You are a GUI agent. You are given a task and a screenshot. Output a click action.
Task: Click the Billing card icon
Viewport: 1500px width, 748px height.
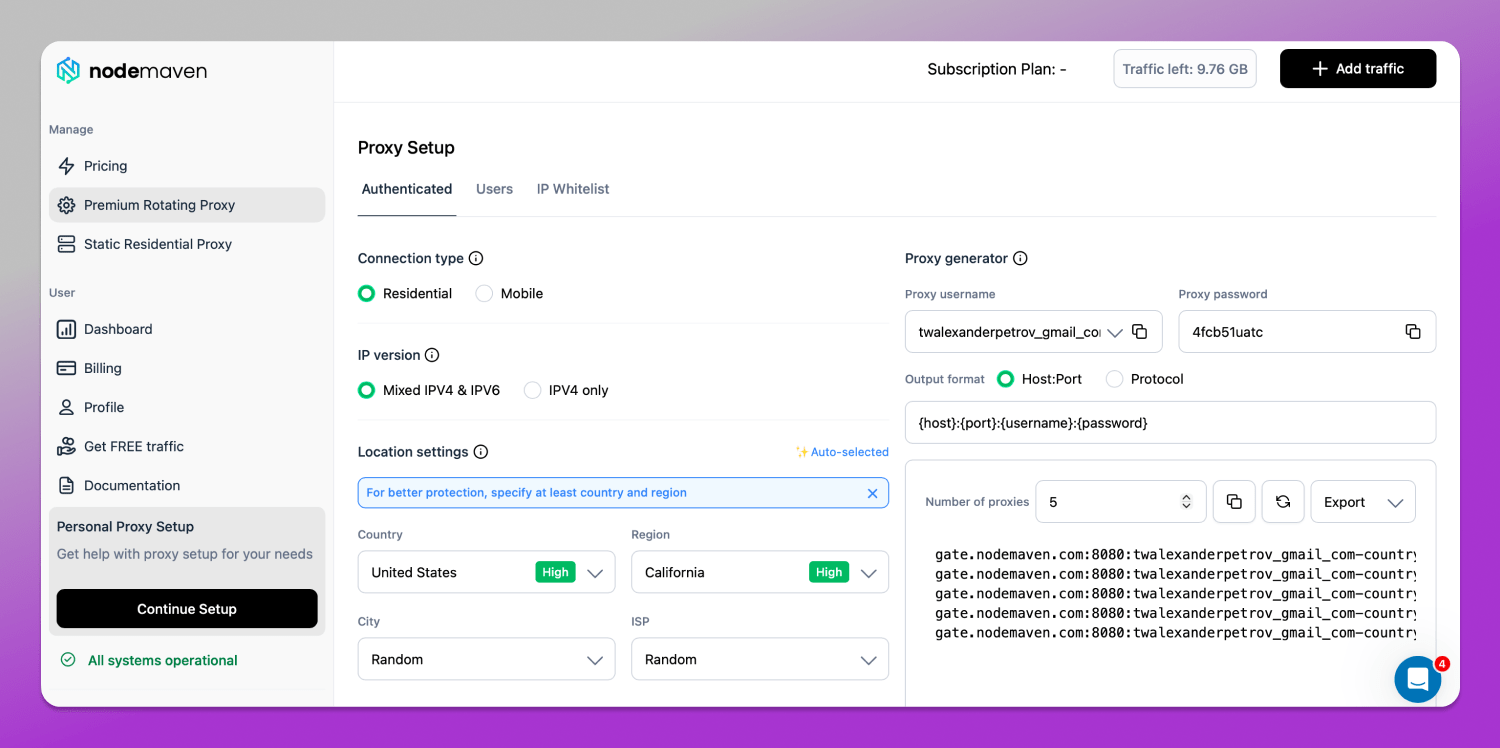66,368
